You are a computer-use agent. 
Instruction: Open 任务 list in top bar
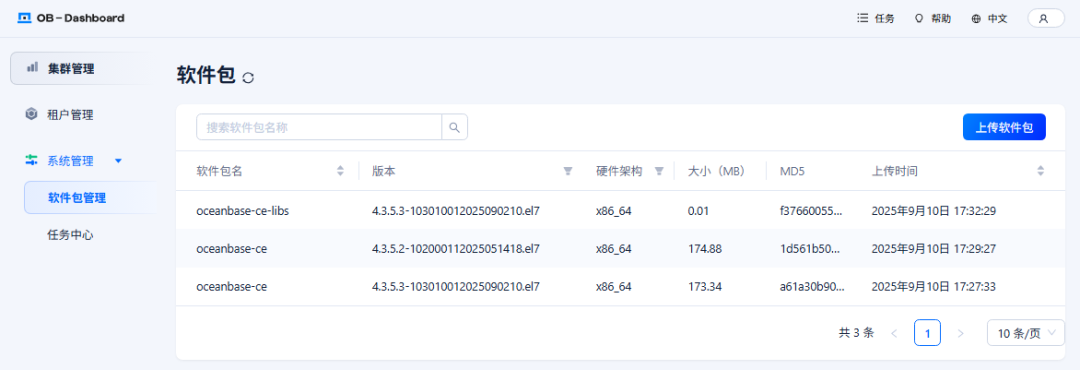click(x=875, y=19)
